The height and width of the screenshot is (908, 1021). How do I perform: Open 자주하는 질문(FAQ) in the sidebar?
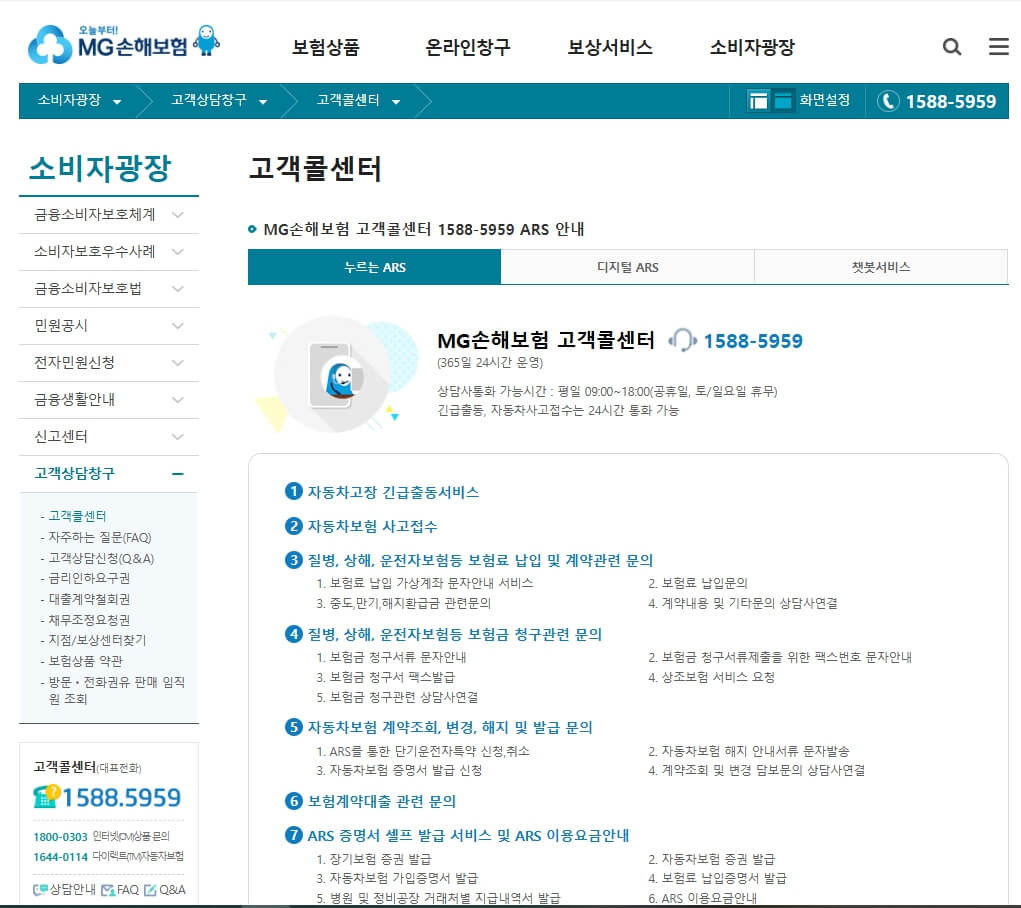coord(100,537)
